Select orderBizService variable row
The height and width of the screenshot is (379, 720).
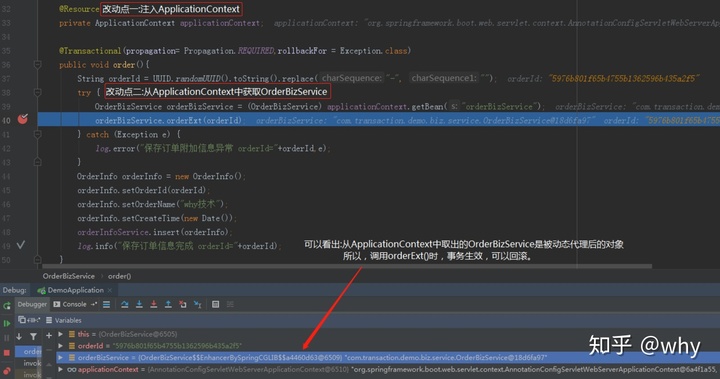point(387,357)
